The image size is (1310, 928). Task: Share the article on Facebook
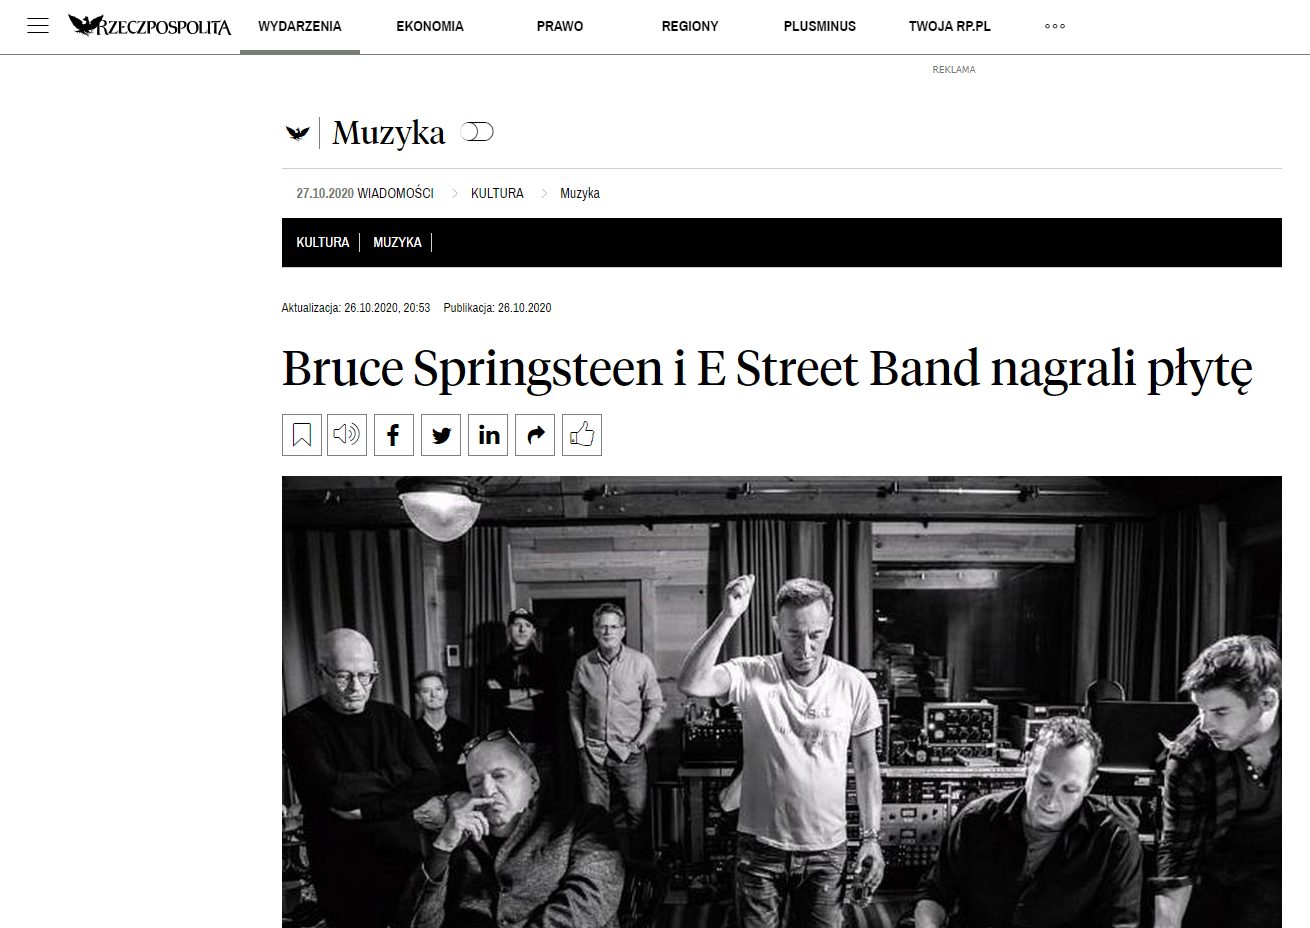point(394,435)
